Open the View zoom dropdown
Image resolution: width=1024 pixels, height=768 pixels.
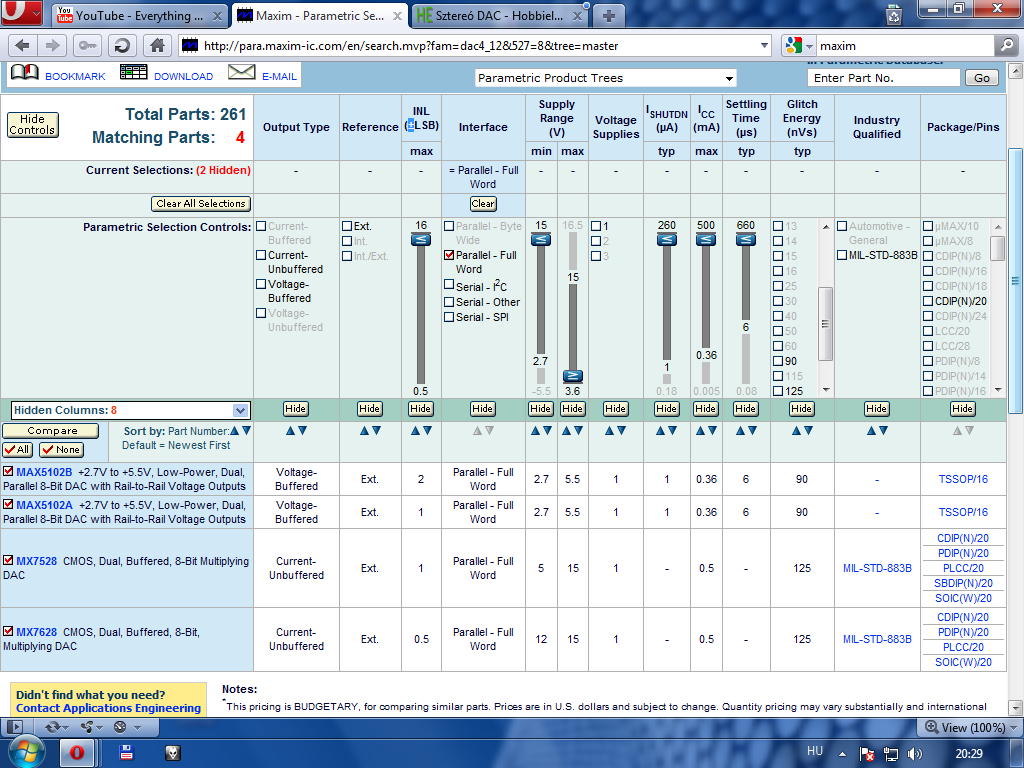pyautogui.click(x=970, y=727)
